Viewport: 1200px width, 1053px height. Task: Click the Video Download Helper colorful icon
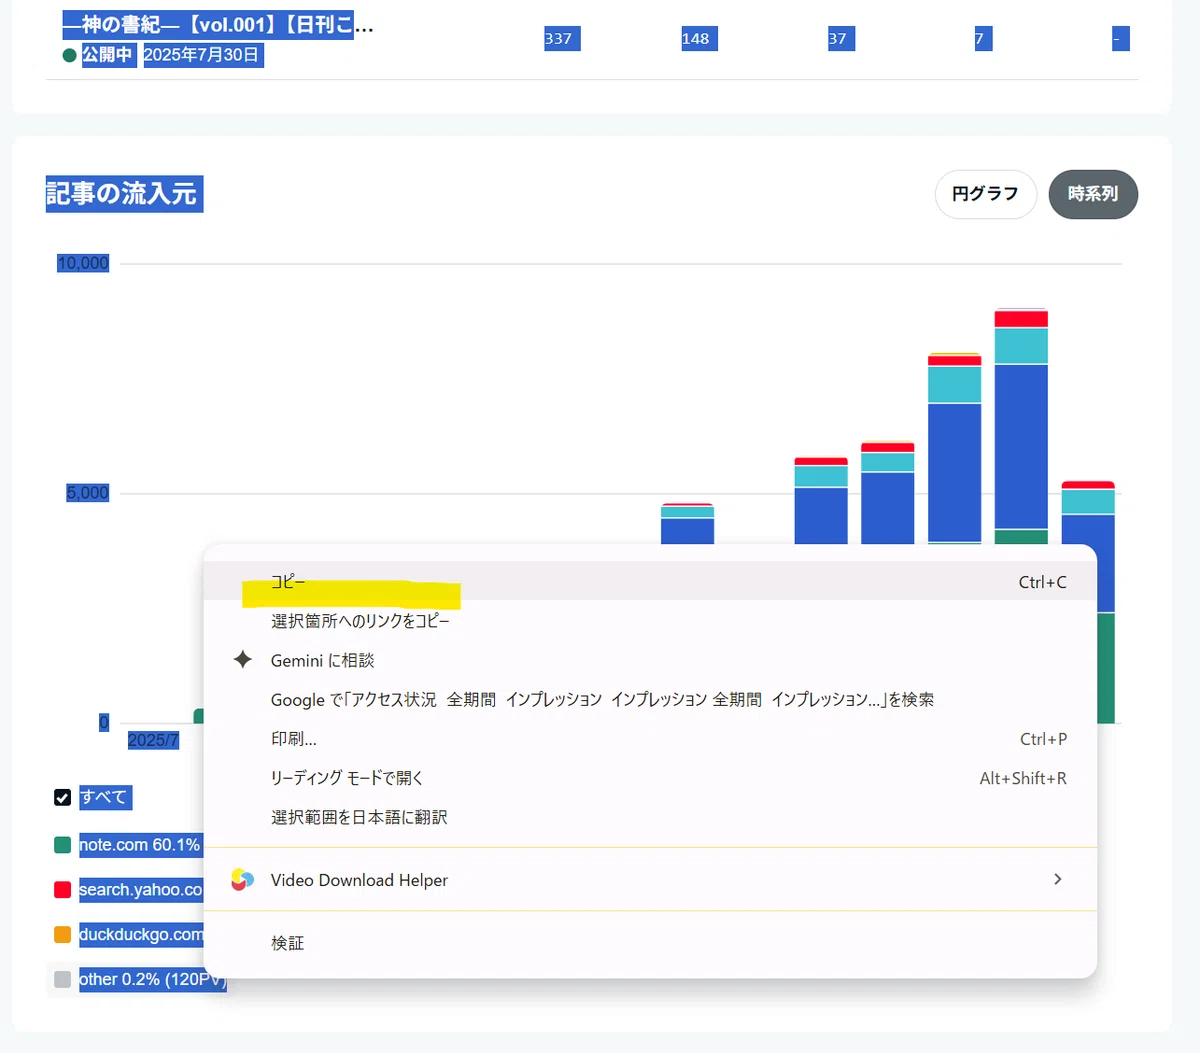242,880
